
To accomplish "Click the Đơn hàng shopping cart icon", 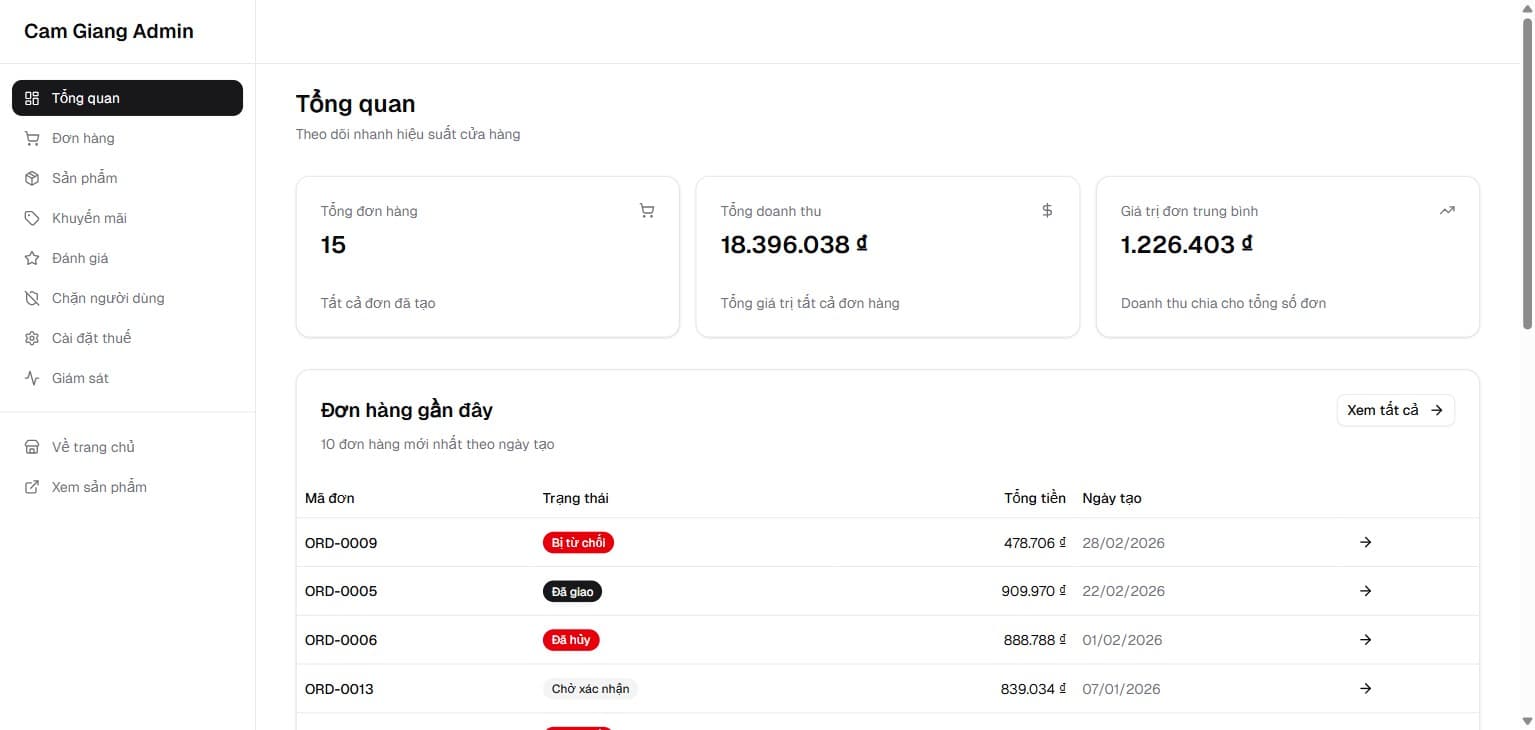I will 32,138.
